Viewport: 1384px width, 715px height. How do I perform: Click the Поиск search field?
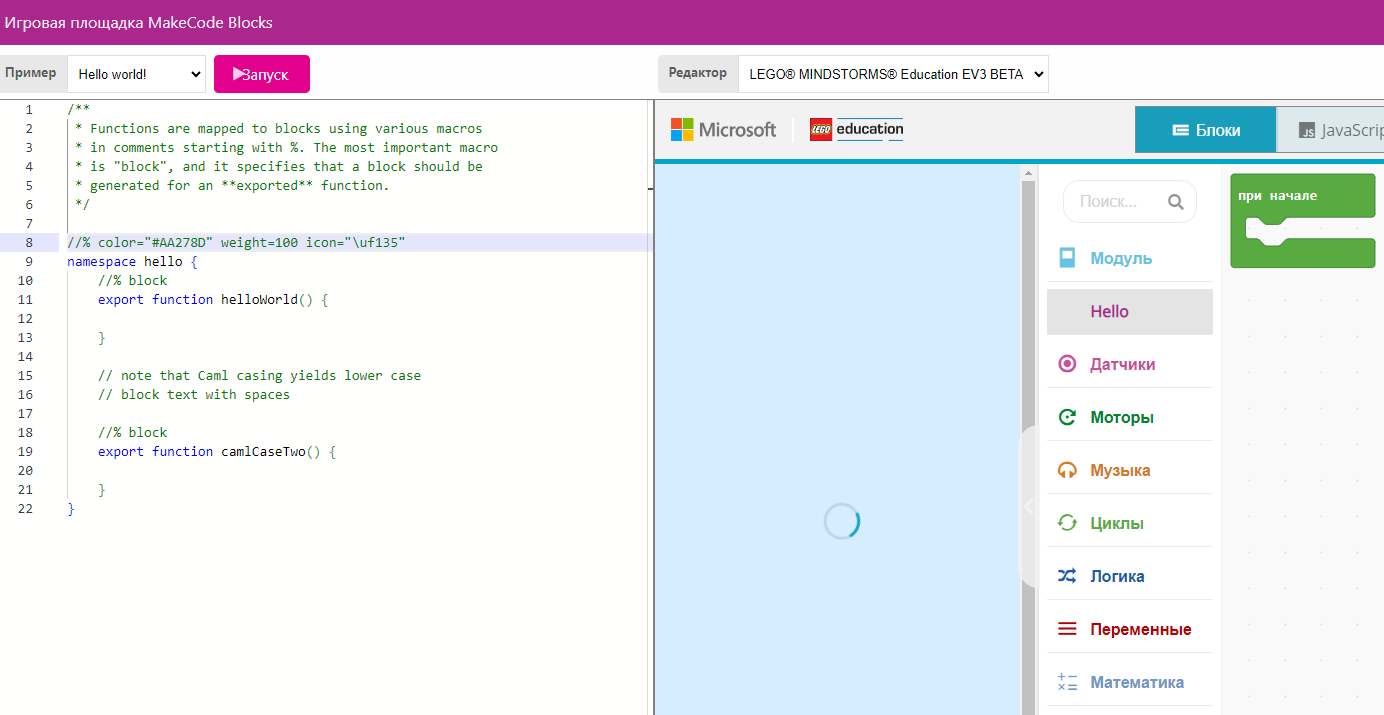(1120, 201)
